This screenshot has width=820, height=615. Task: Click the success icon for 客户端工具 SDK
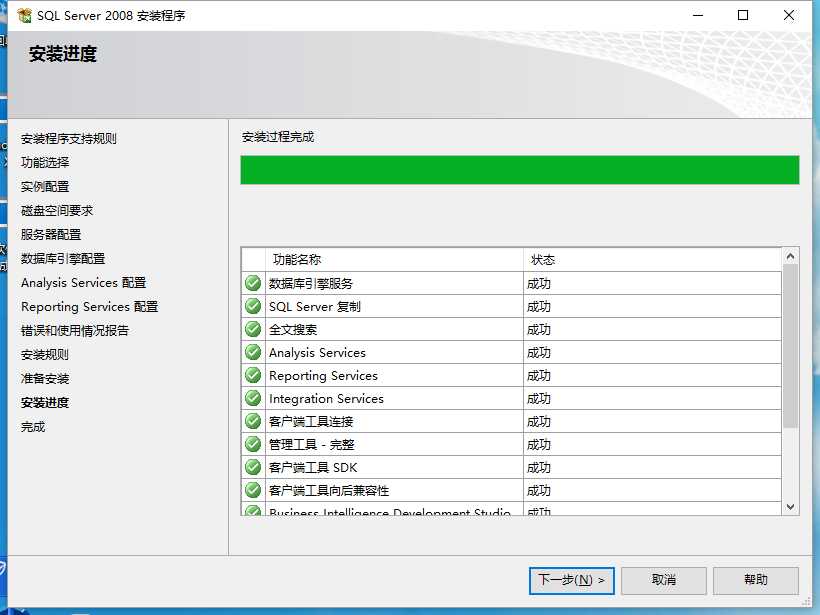pos(253,467)
